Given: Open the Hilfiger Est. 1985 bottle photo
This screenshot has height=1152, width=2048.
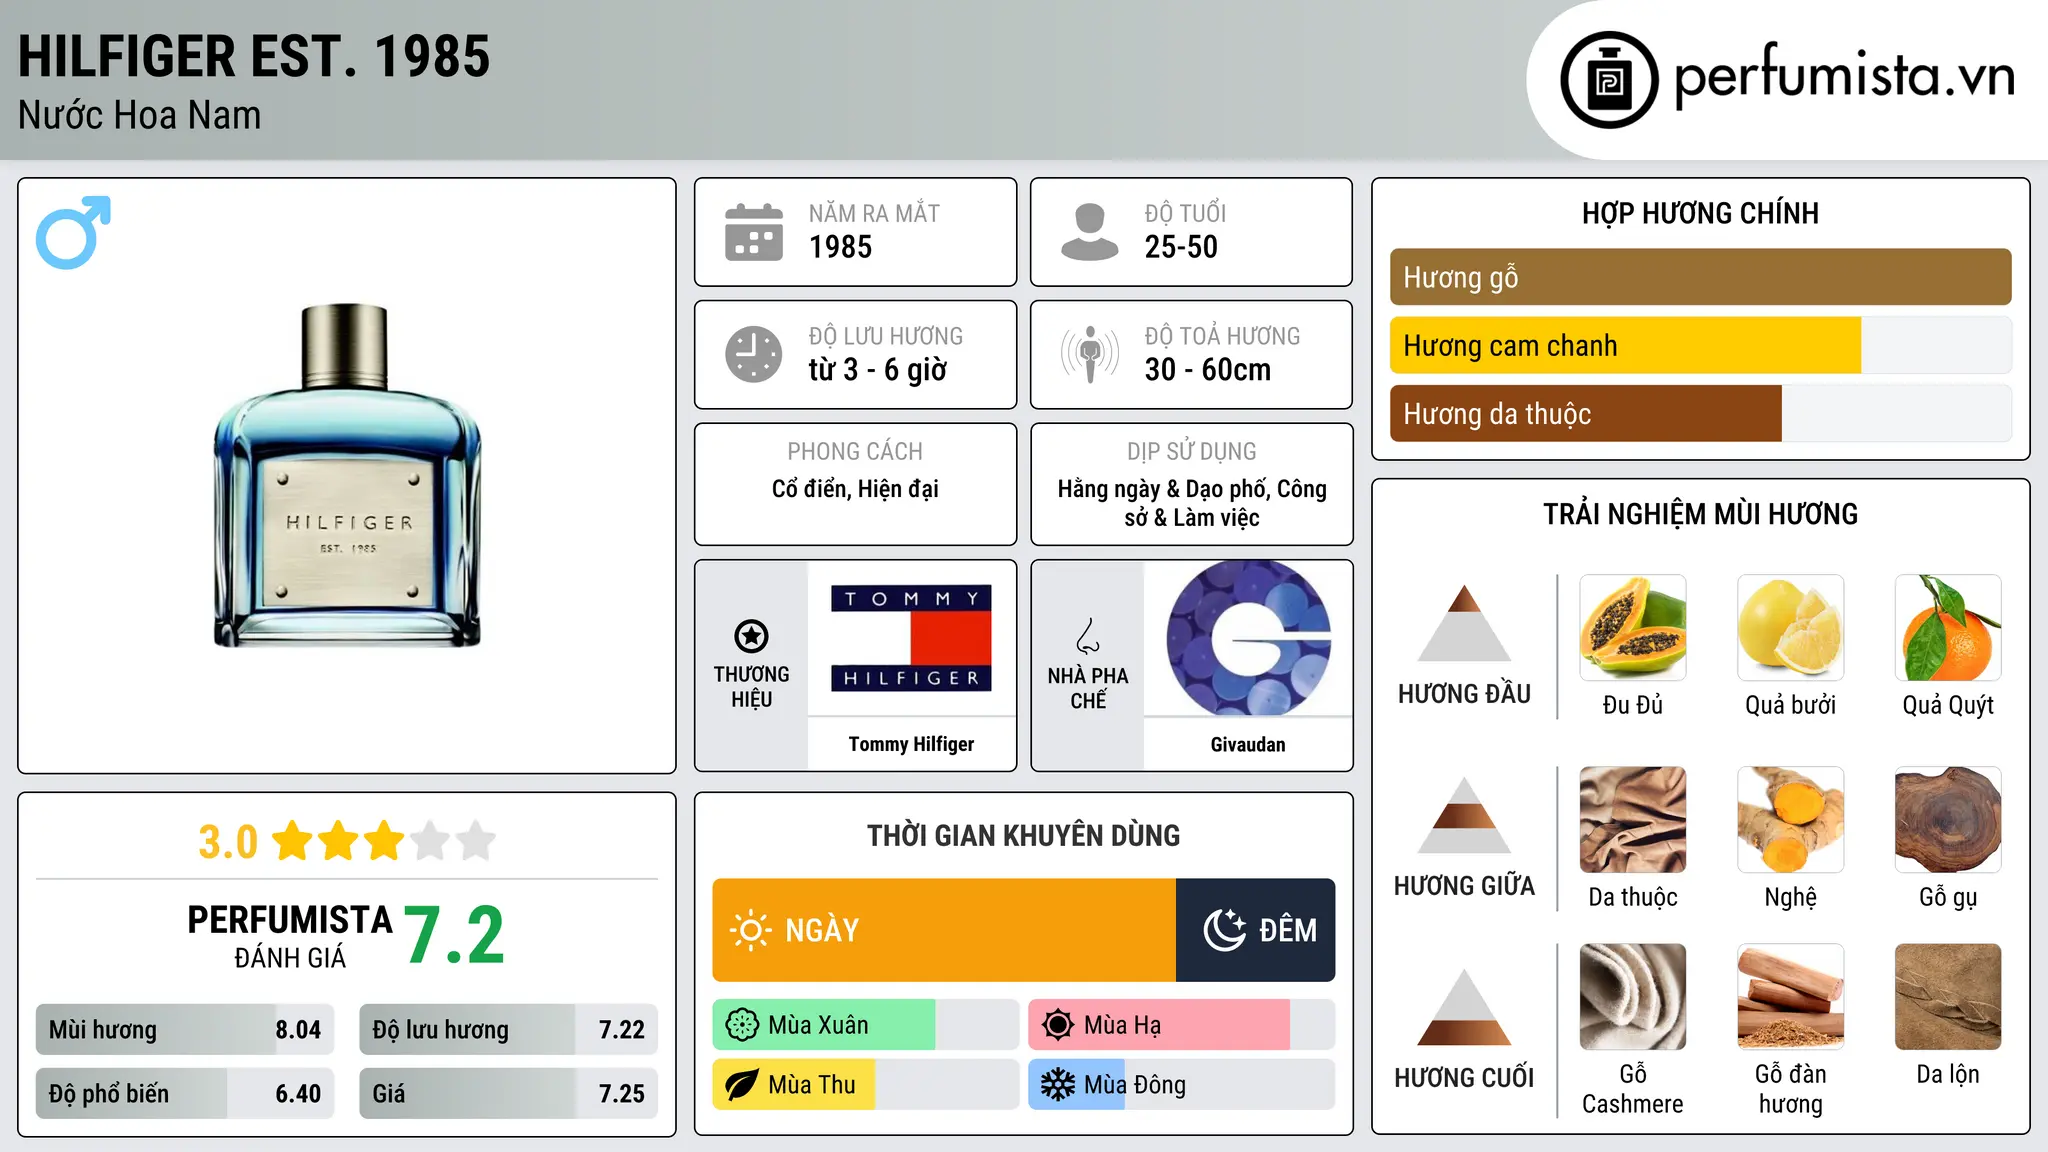Looking at the screenshot, I should (x=347, y=476).
